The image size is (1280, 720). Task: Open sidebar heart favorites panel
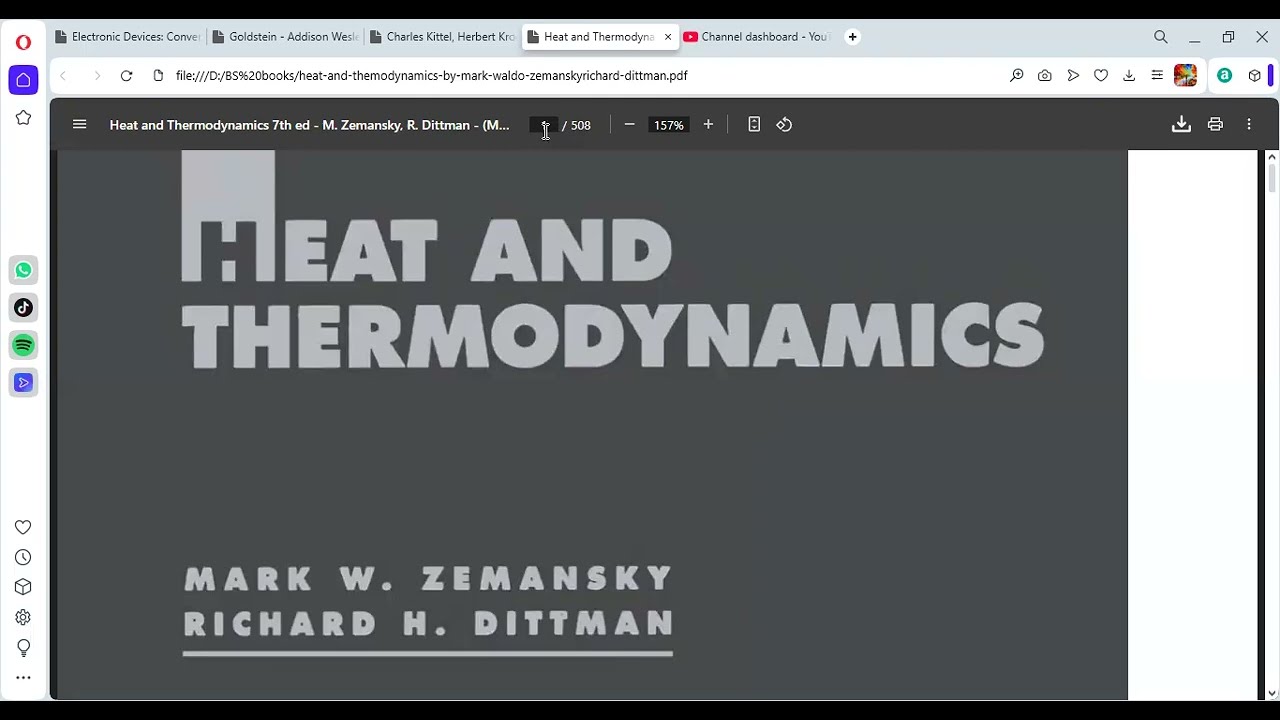tap(23, 527)
